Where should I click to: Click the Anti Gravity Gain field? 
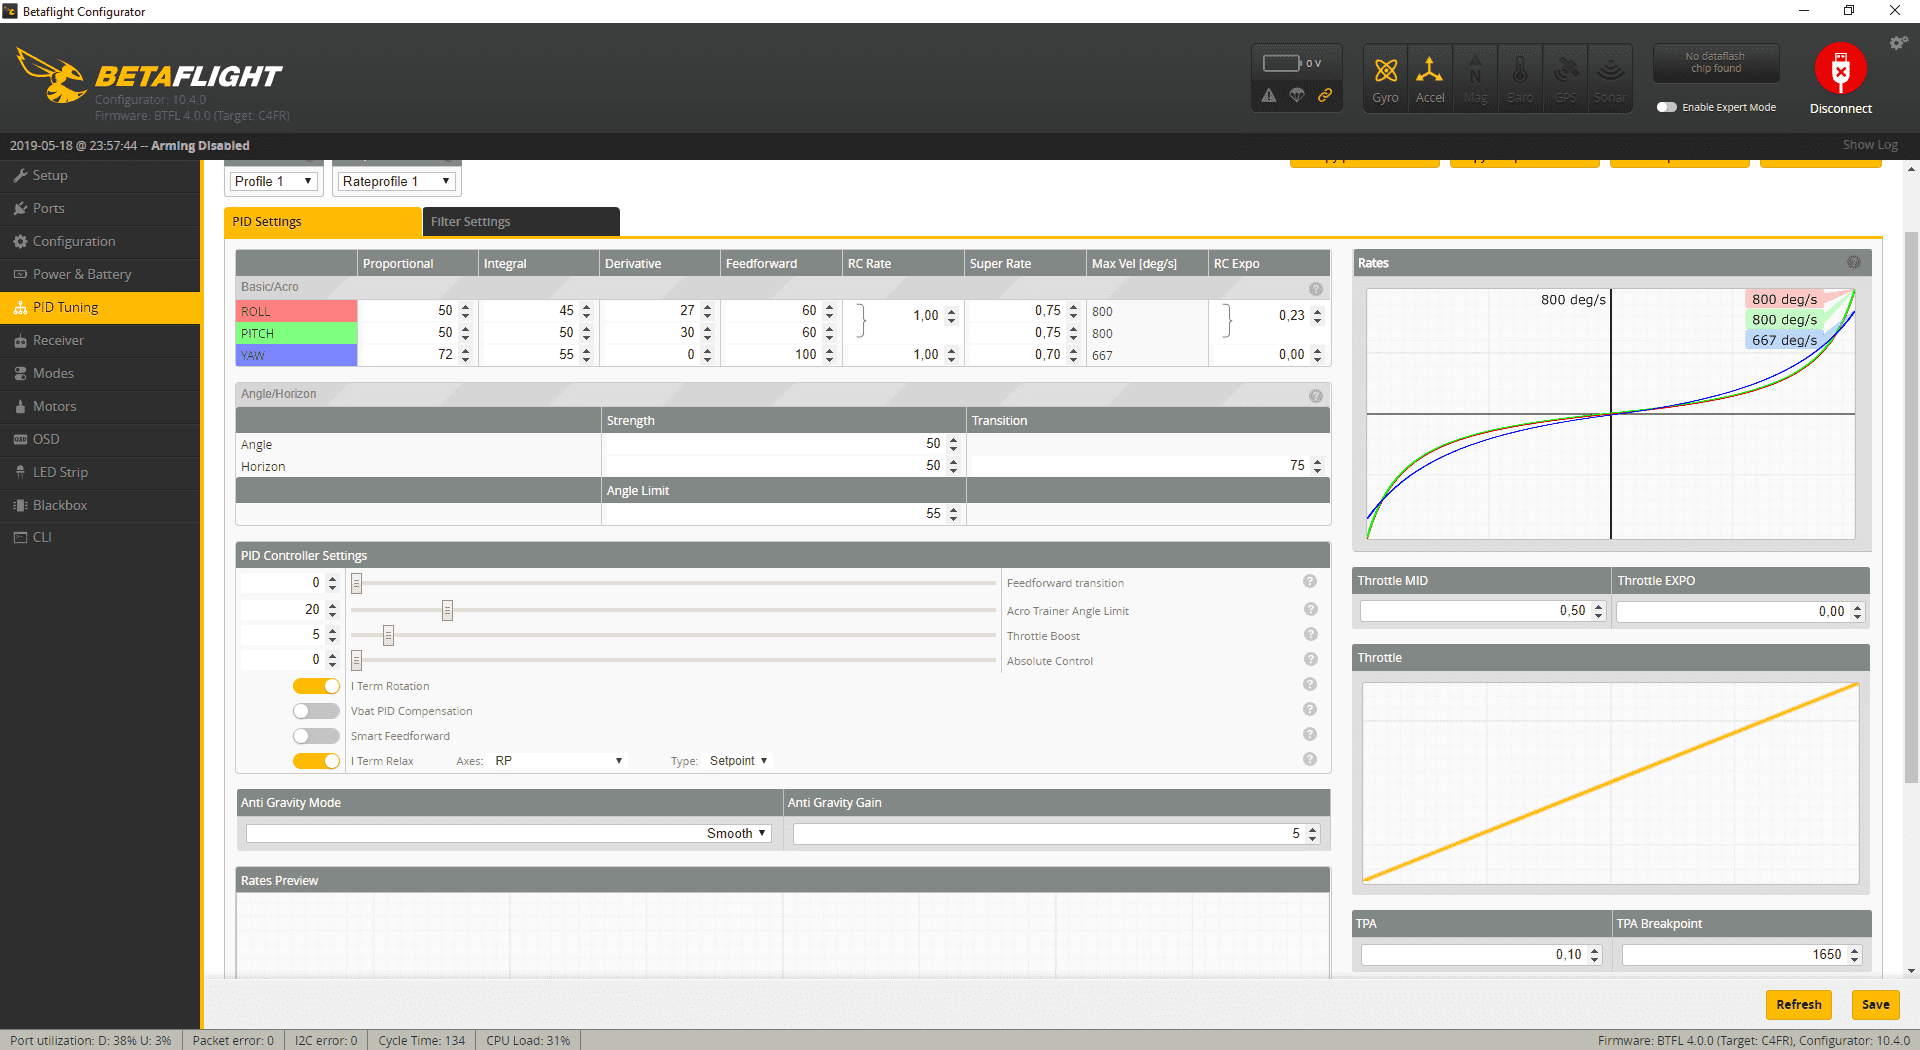point(1057,833)
